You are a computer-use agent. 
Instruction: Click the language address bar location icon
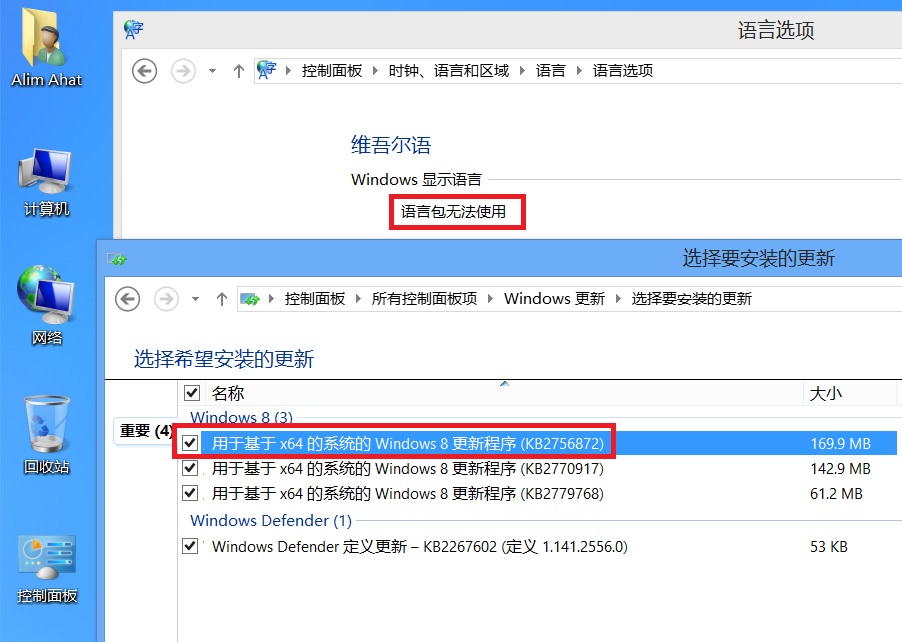tap(266, 70)
